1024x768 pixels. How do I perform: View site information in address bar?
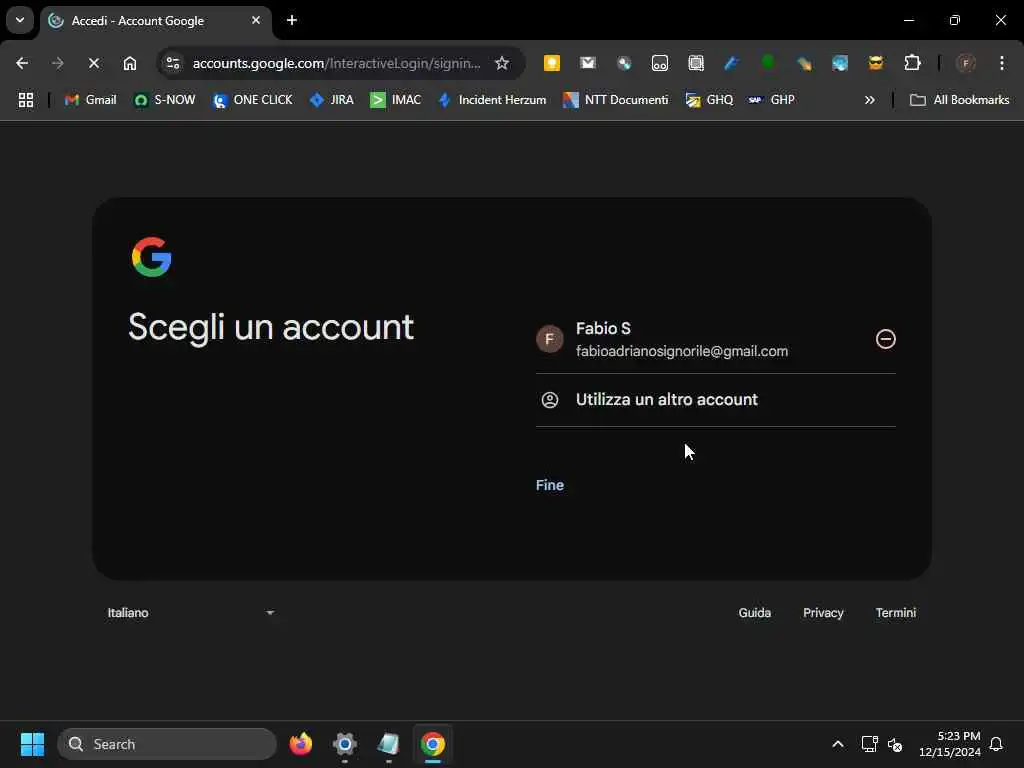(173, 63)
